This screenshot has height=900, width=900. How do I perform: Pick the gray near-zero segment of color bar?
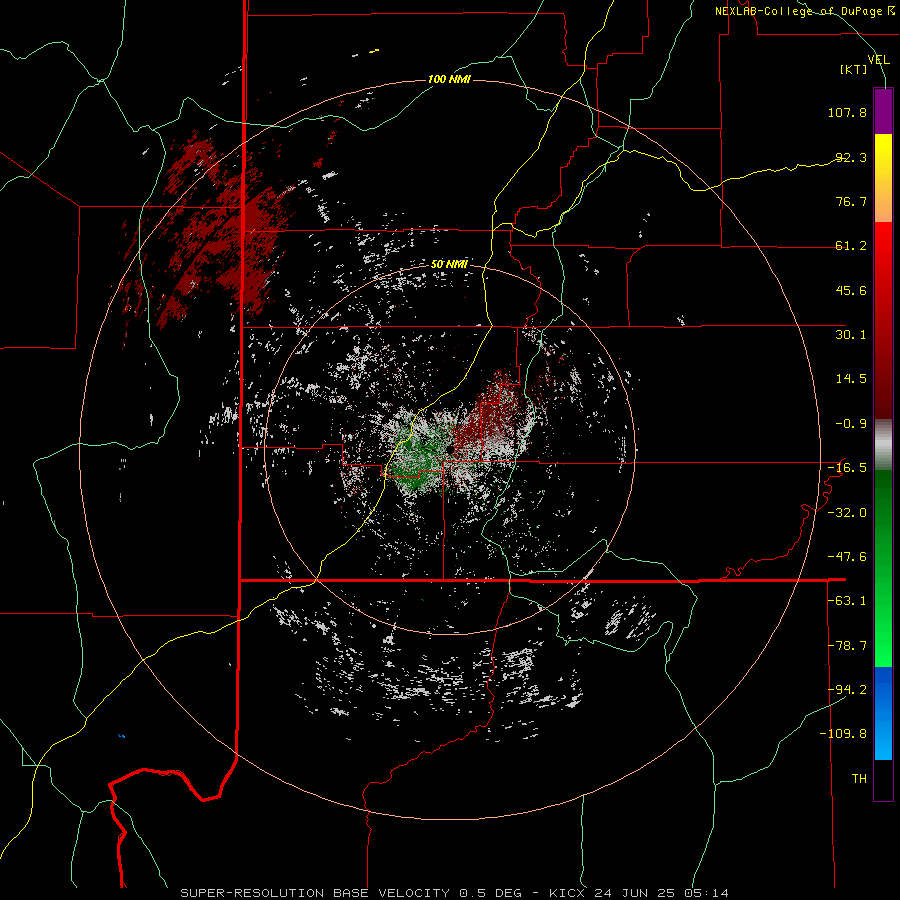(x=883, y=445)
